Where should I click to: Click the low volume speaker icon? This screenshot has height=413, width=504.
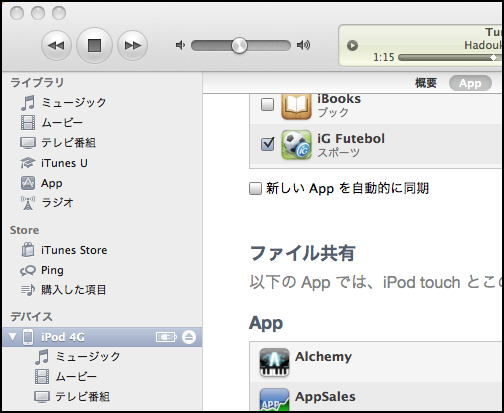[x=180, y=45]
